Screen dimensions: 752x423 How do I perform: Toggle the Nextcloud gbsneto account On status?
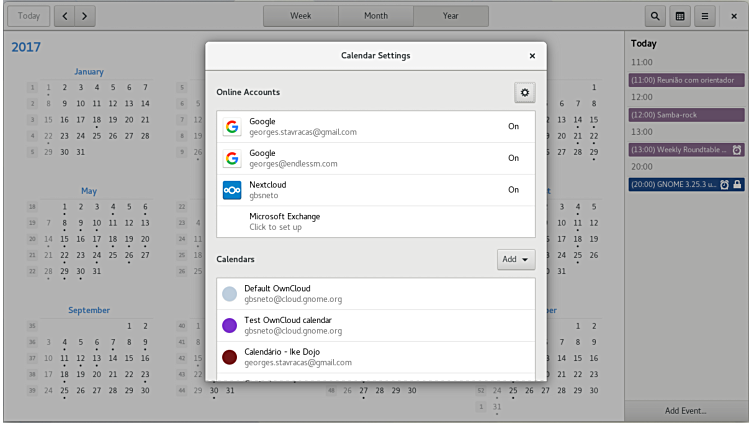tap(513, 190)
